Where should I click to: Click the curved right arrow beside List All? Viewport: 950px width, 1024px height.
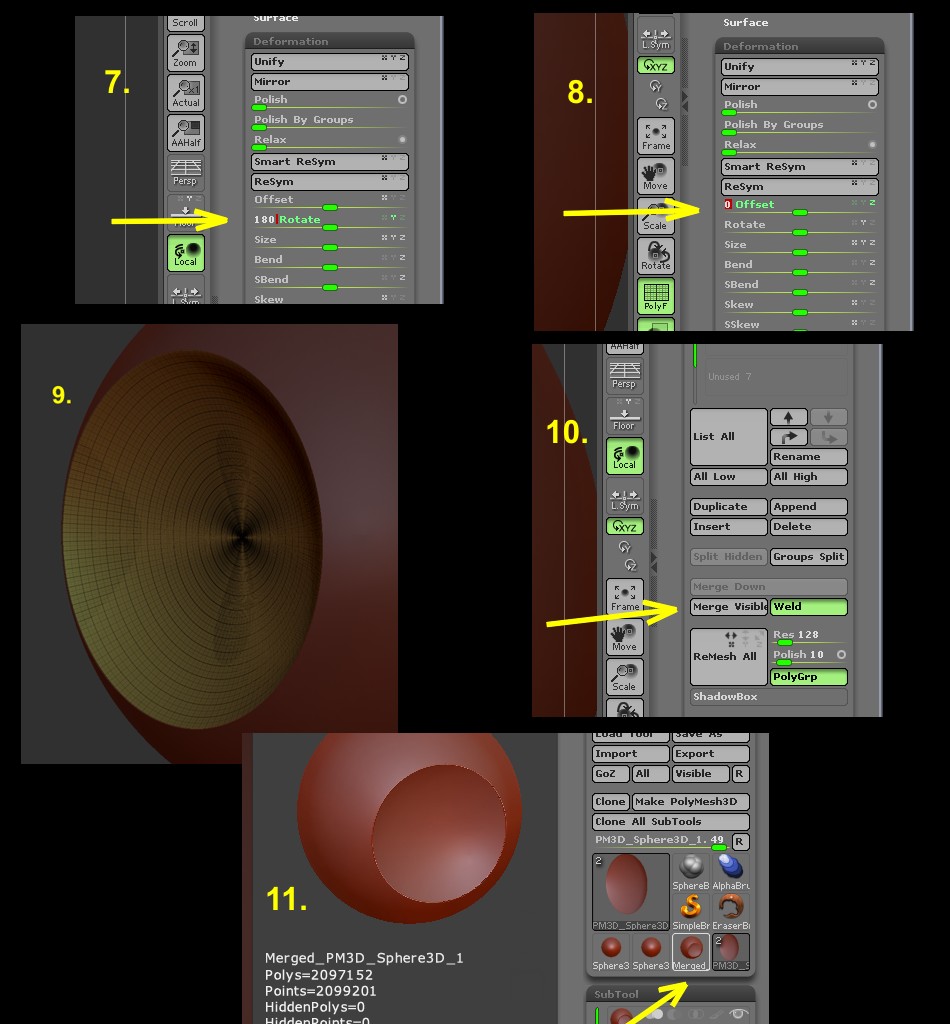(789, 437)
